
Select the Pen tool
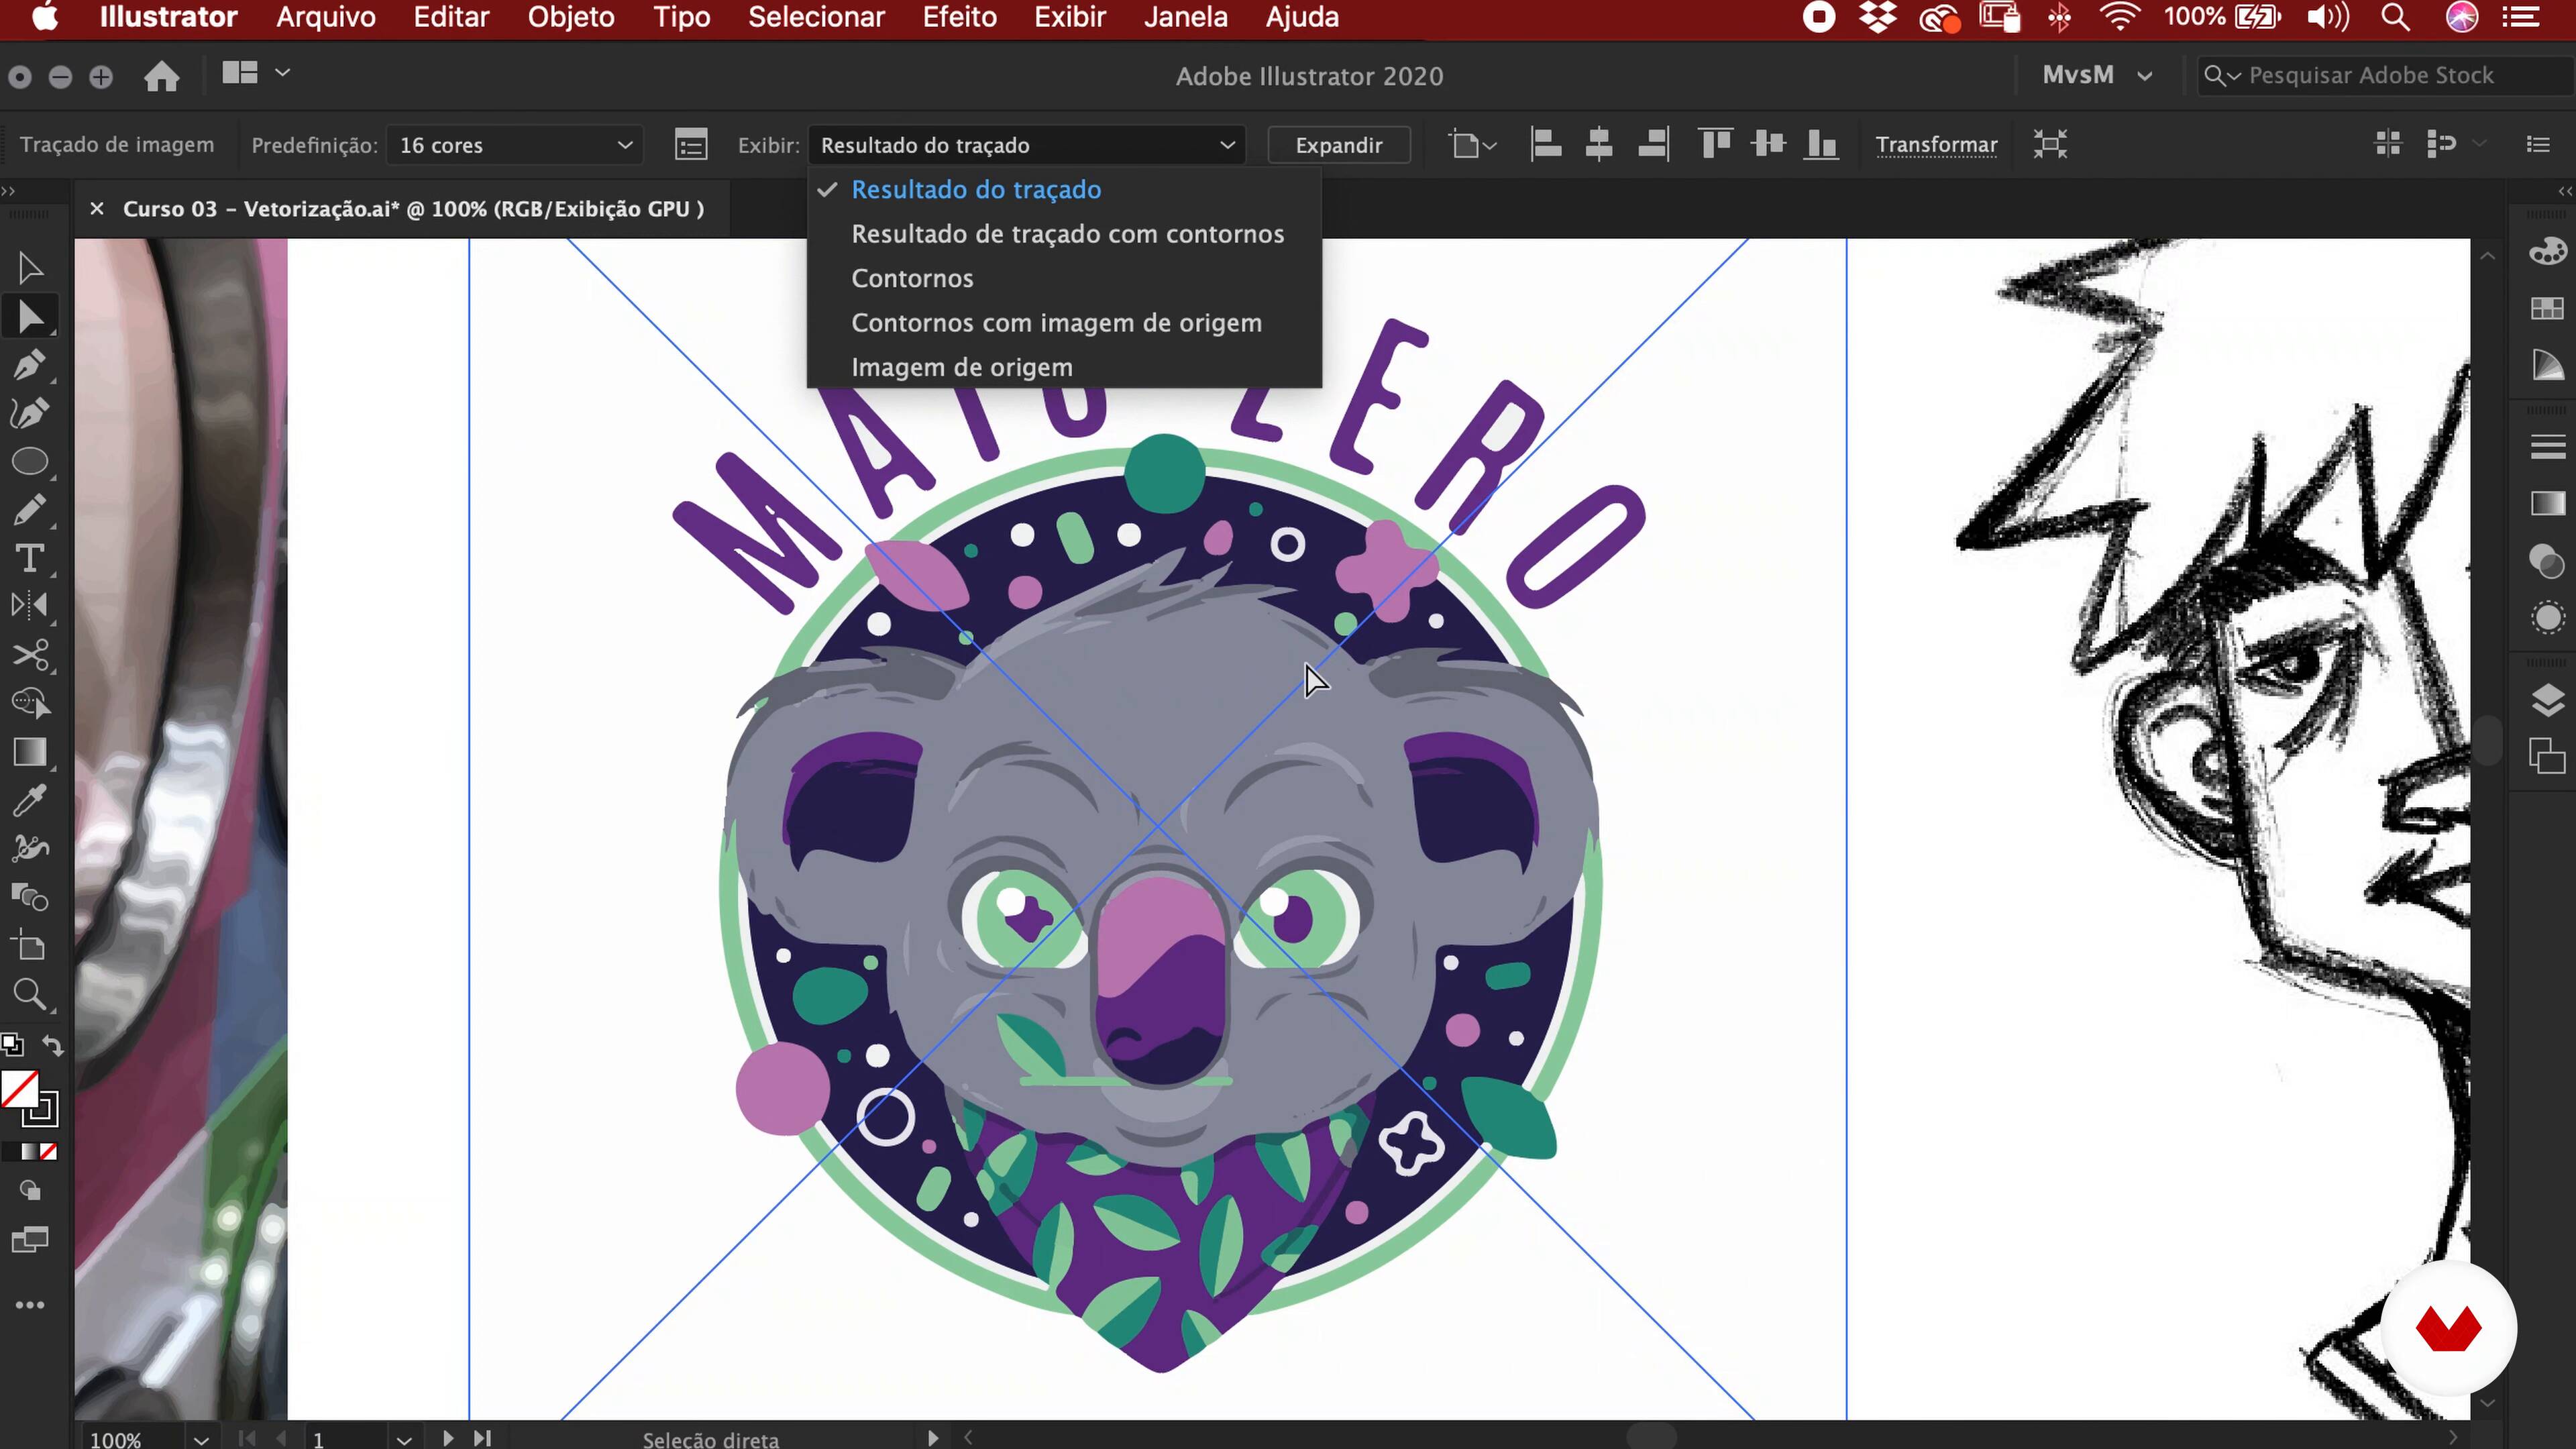[x=29, y=365]
